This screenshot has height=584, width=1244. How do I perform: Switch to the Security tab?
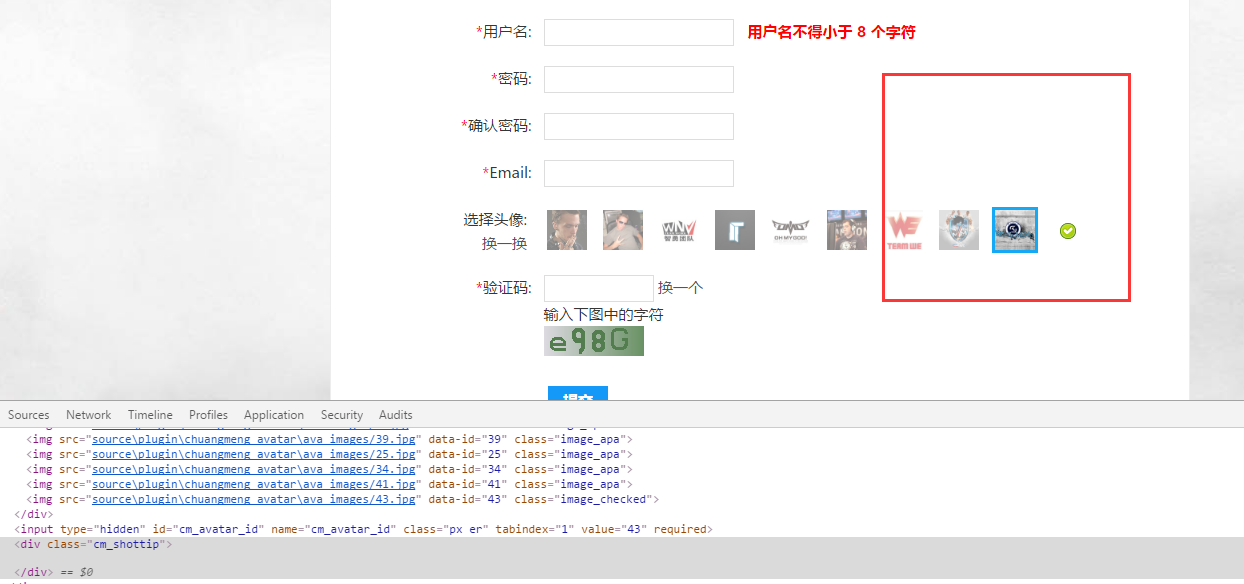click(342, 415)
